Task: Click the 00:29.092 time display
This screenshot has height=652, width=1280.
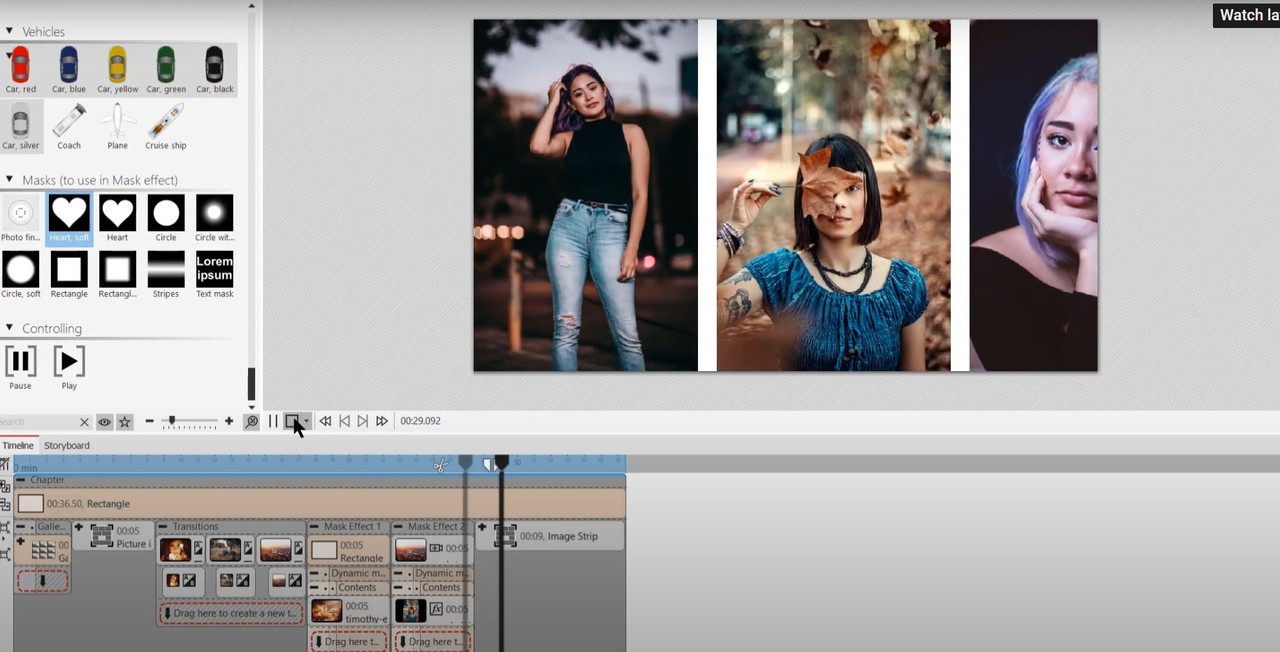Action: 420,422
